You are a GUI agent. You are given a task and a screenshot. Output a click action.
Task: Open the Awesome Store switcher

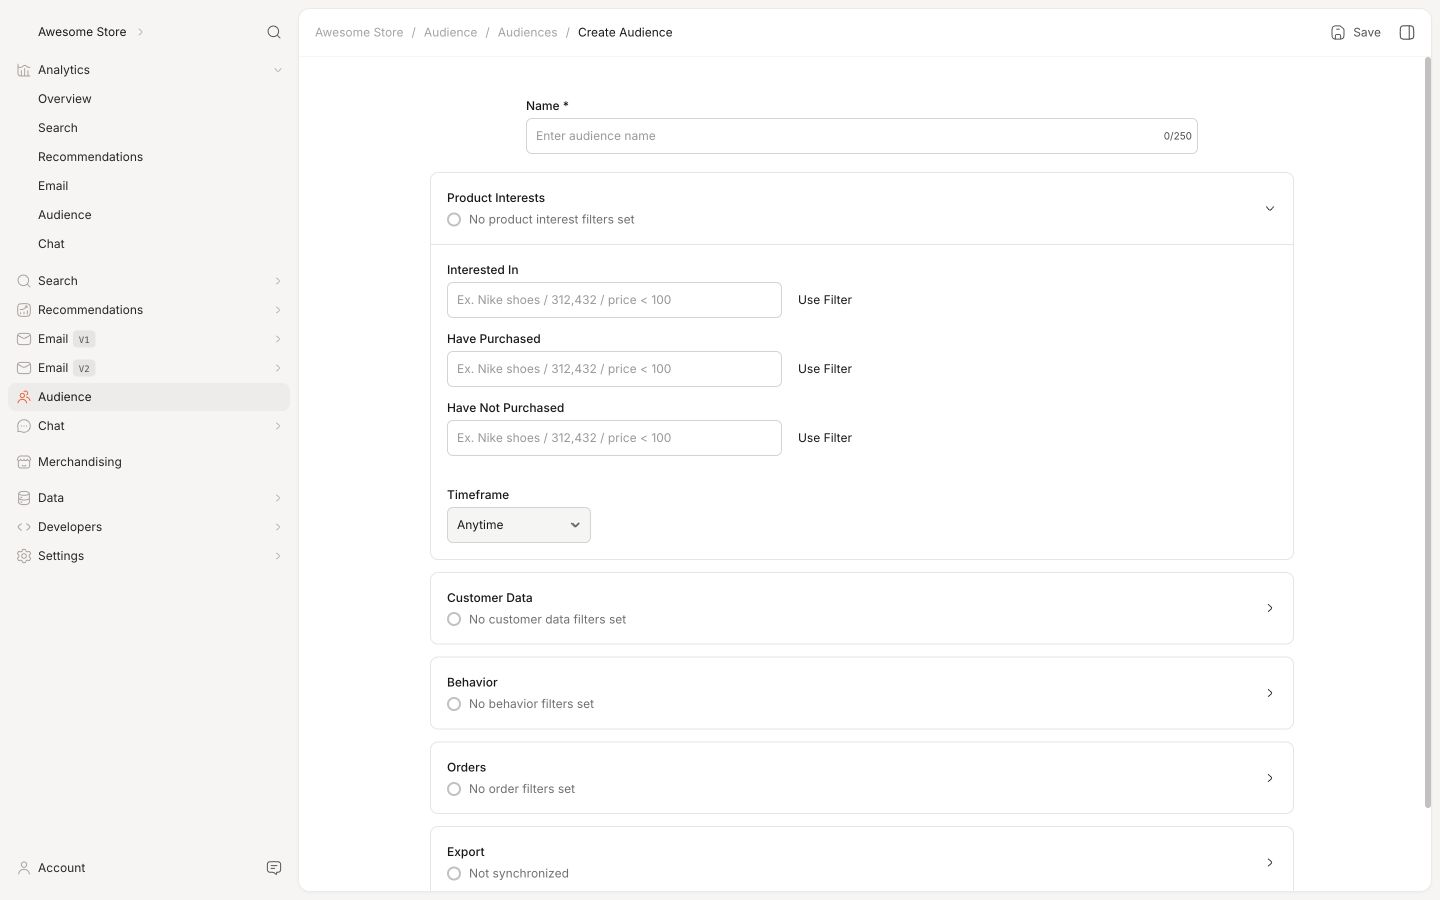pos(91,32)
